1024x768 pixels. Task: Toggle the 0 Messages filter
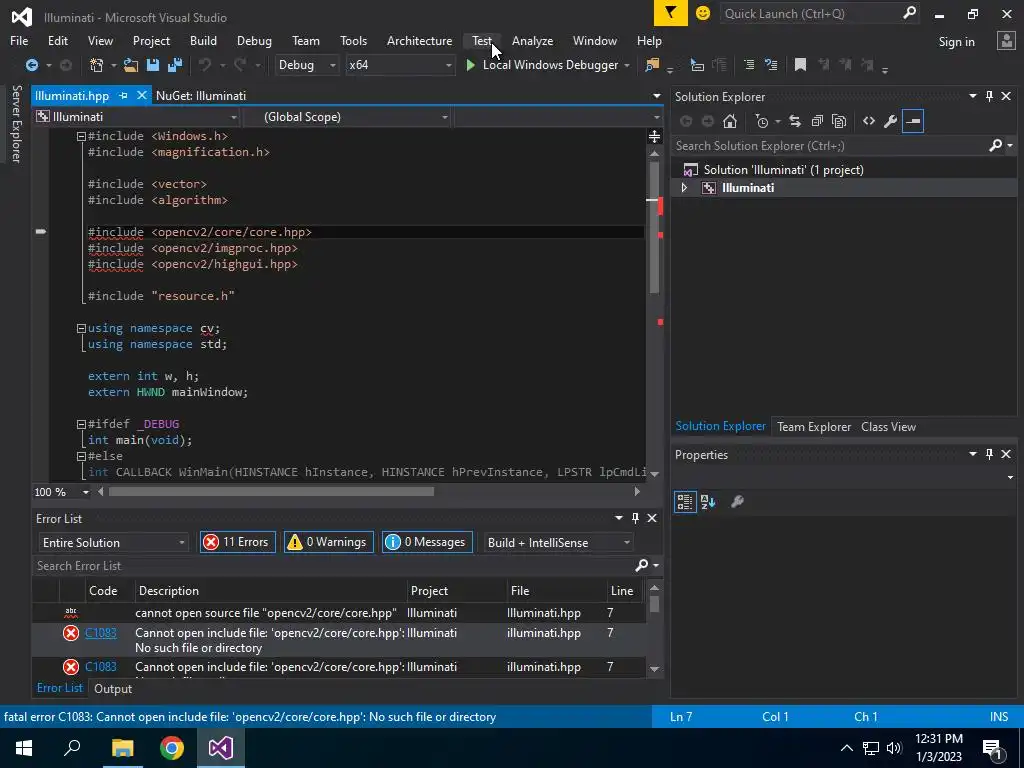[427, 542]
